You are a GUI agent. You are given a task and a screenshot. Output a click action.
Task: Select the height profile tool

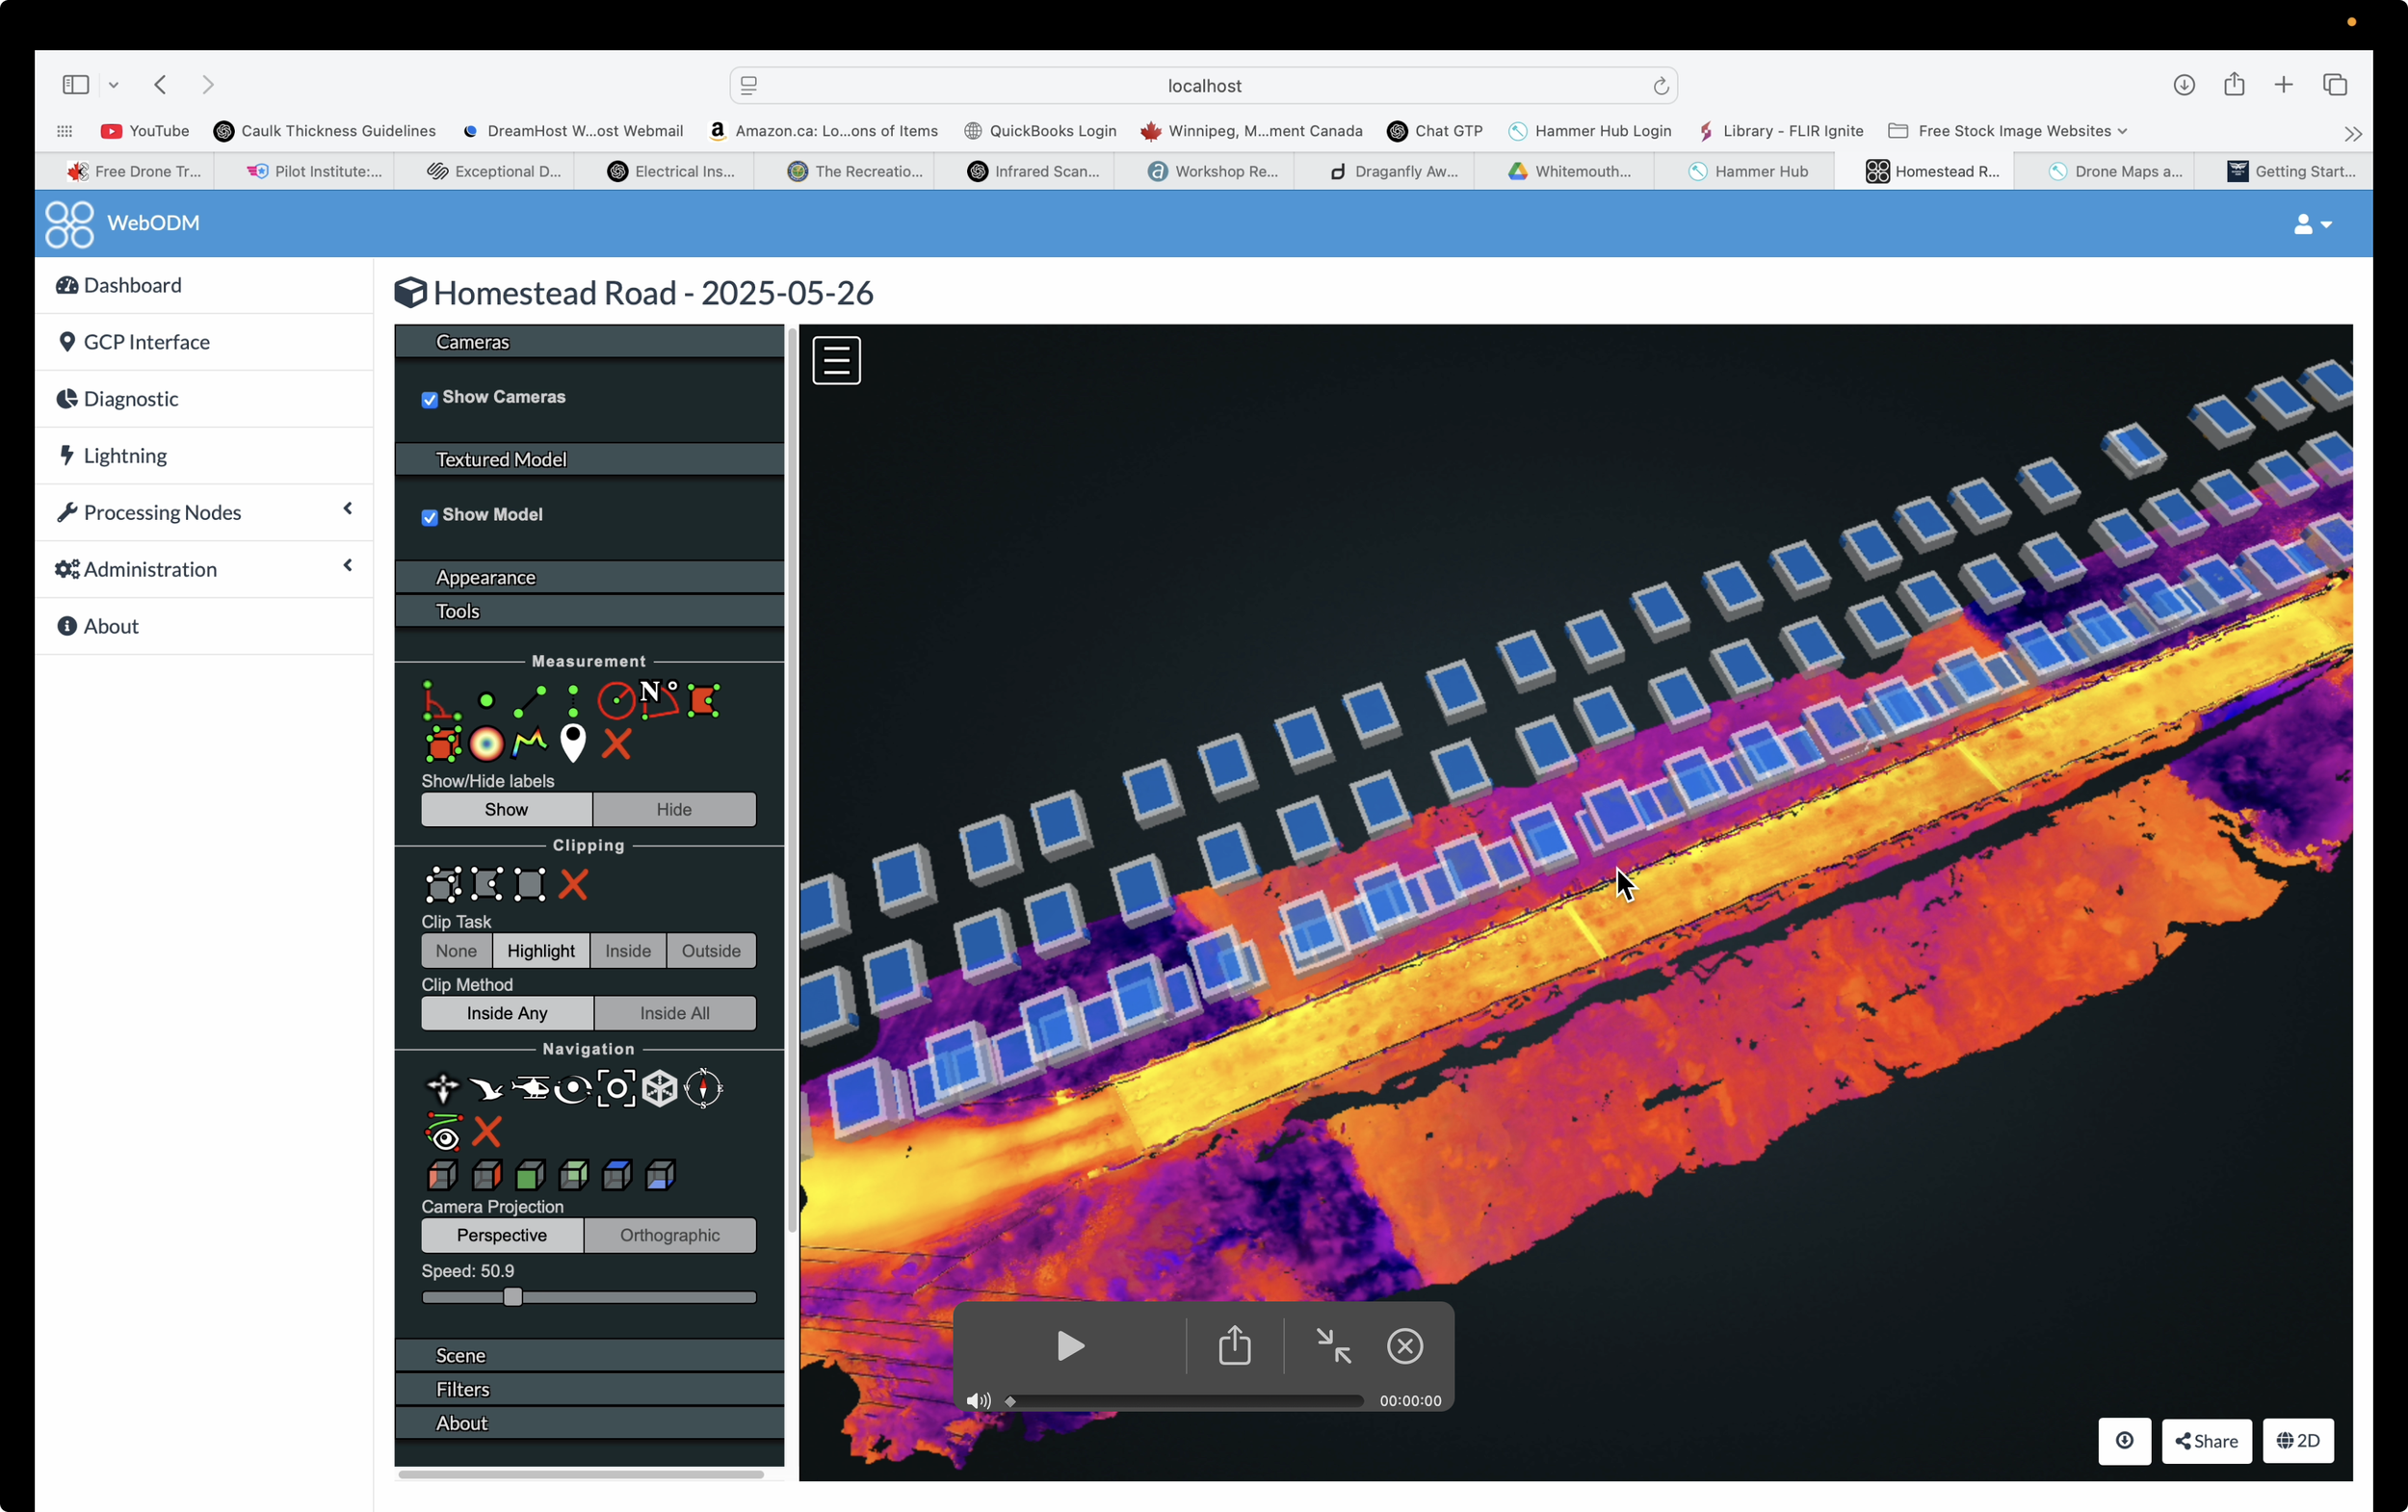pyautogui.click(x=529, y=744)
